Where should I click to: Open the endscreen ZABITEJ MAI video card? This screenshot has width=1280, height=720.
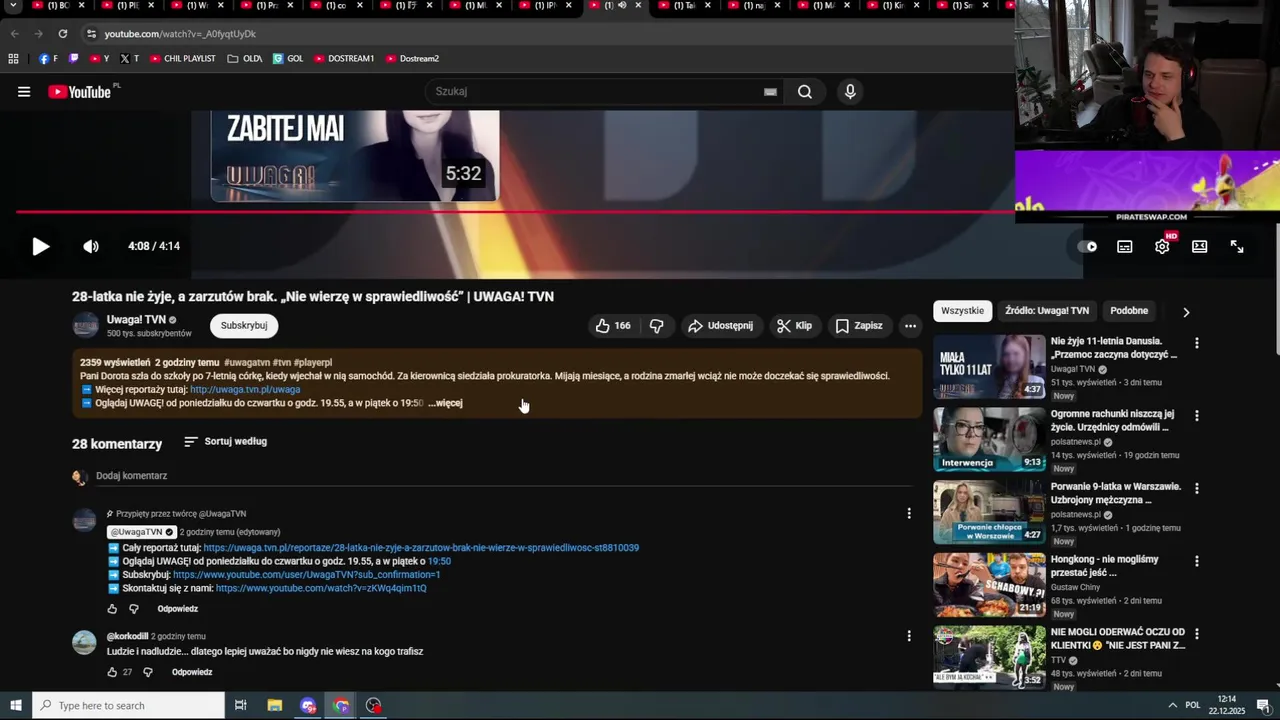click(355, 156)
